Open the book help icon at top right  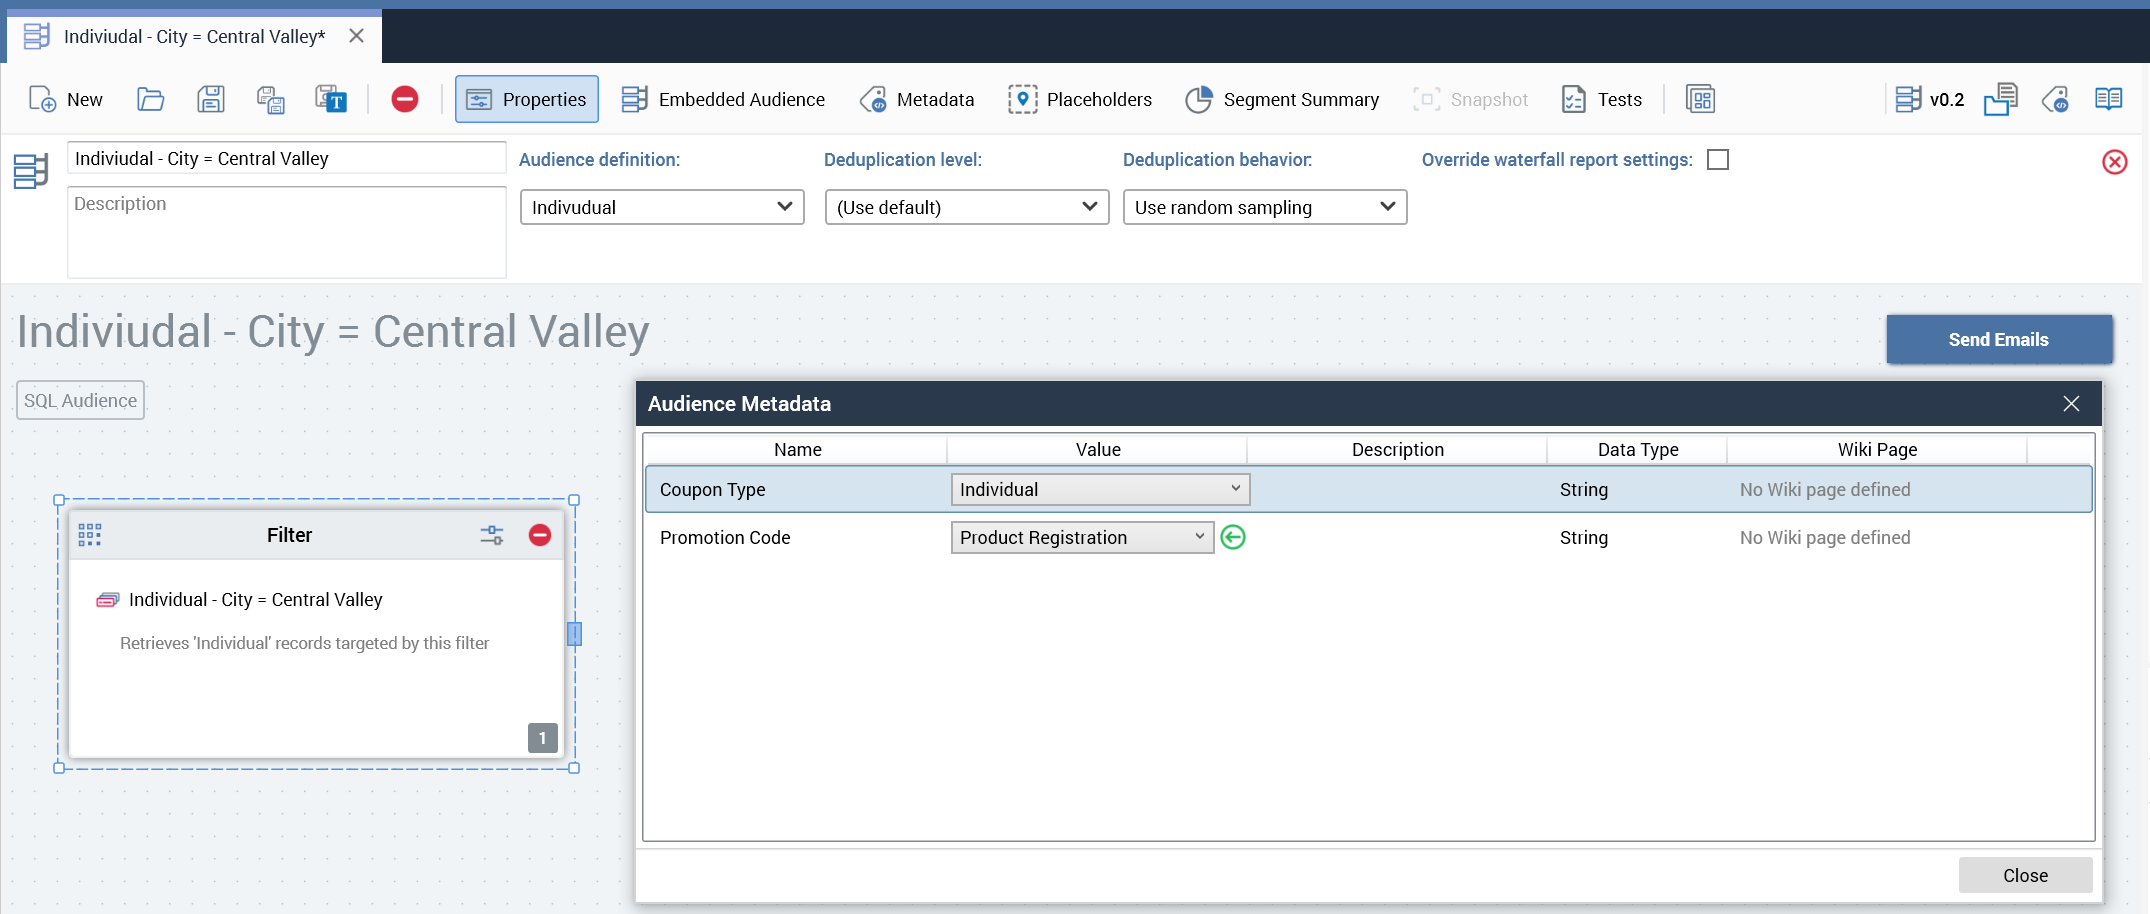click(2108, 99)
